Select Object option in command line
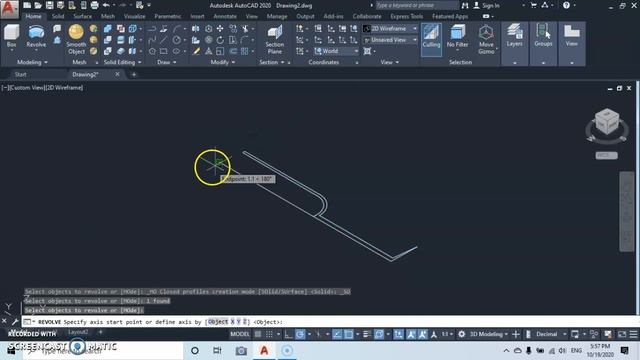This screenshot has width=640, height=360. pos(218,322)
